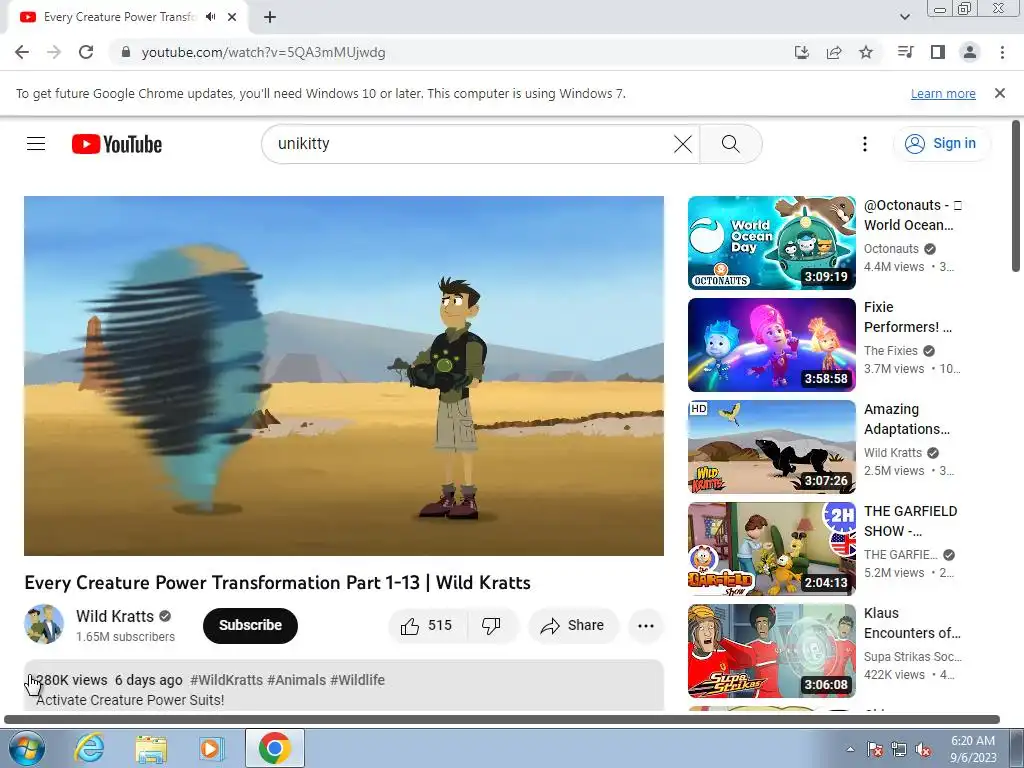The width and height of the screenshot is (1024, 768).
Task: Open the Octonauts channel name
Action: coord(891,249)
